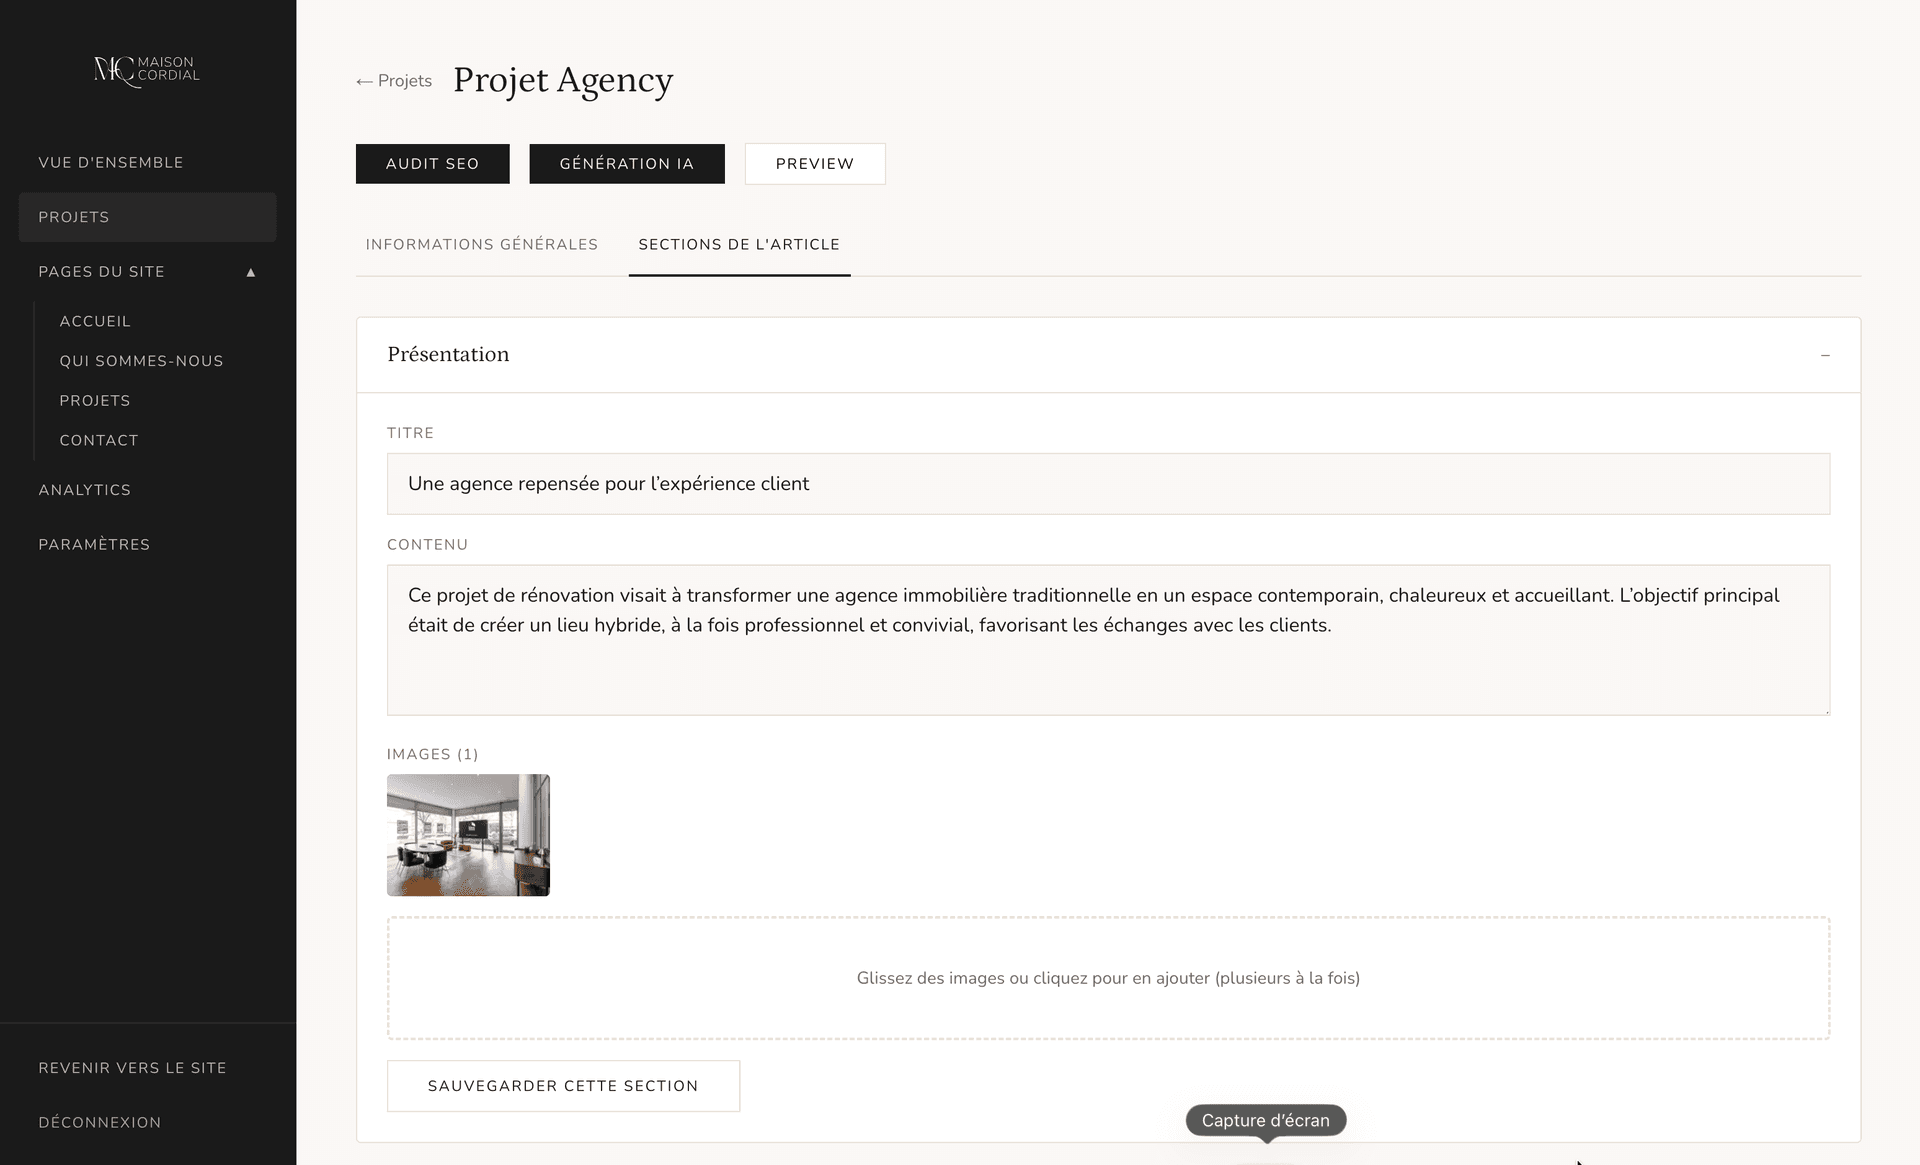Open the Preview button
This screenshot has height=1165, width=1920.
814,164
